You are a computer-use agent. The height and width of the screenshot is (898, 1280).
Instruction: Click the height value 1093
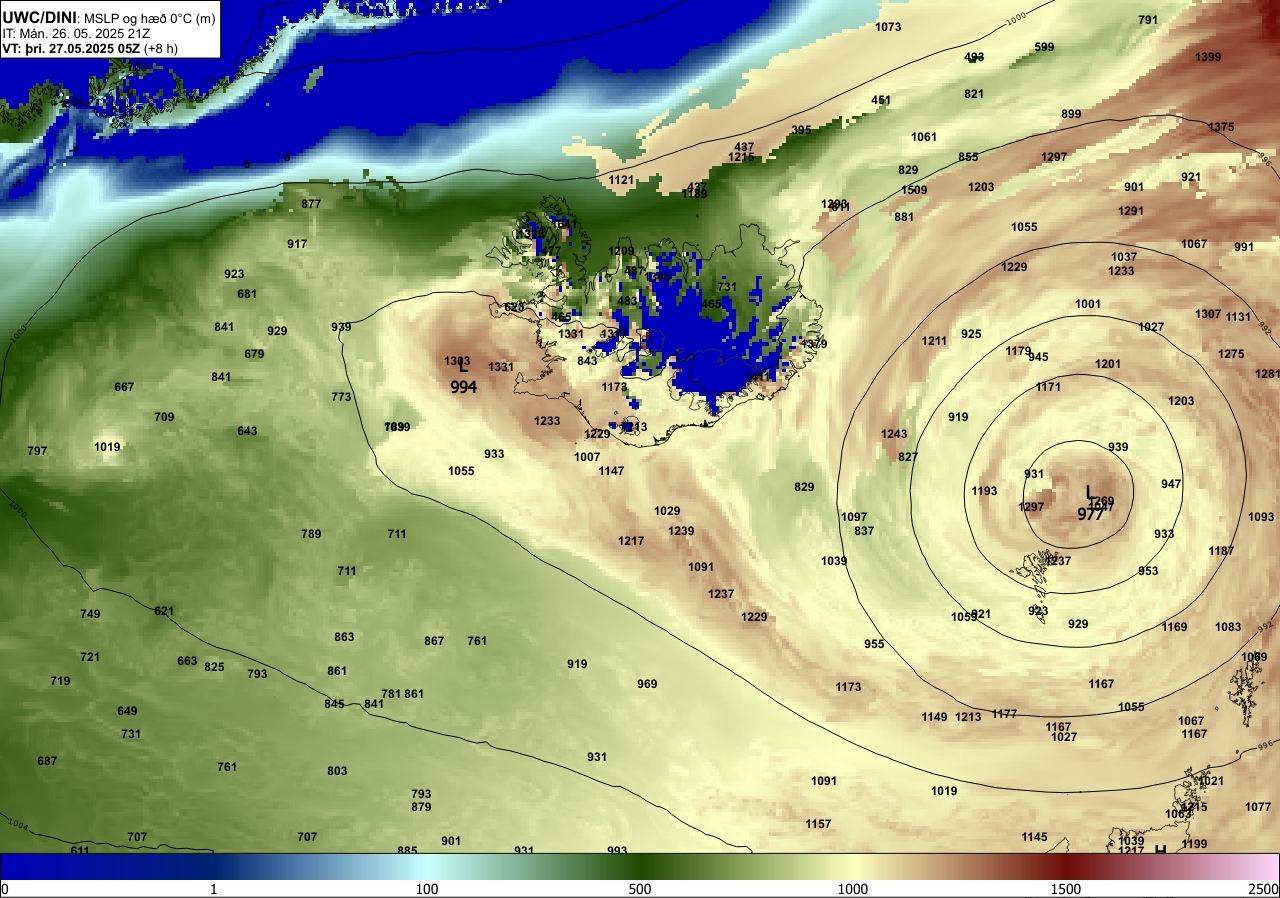click(1261, 517)
